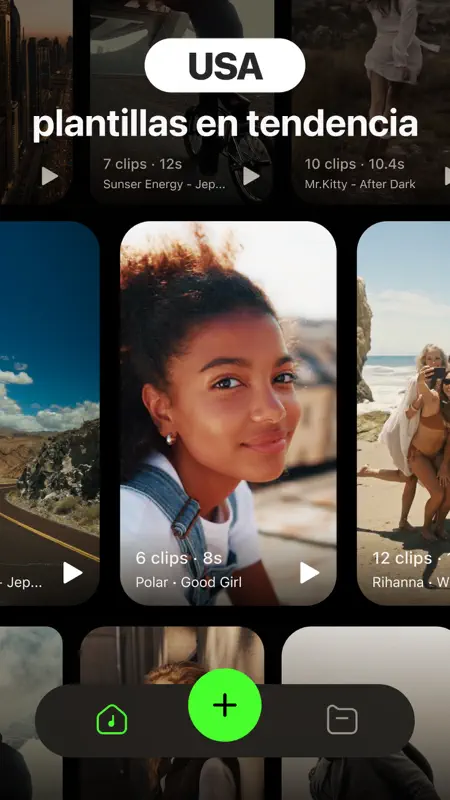Play the dark city skyline template
The width and height of the screenshot is (450, 800).
49,176
